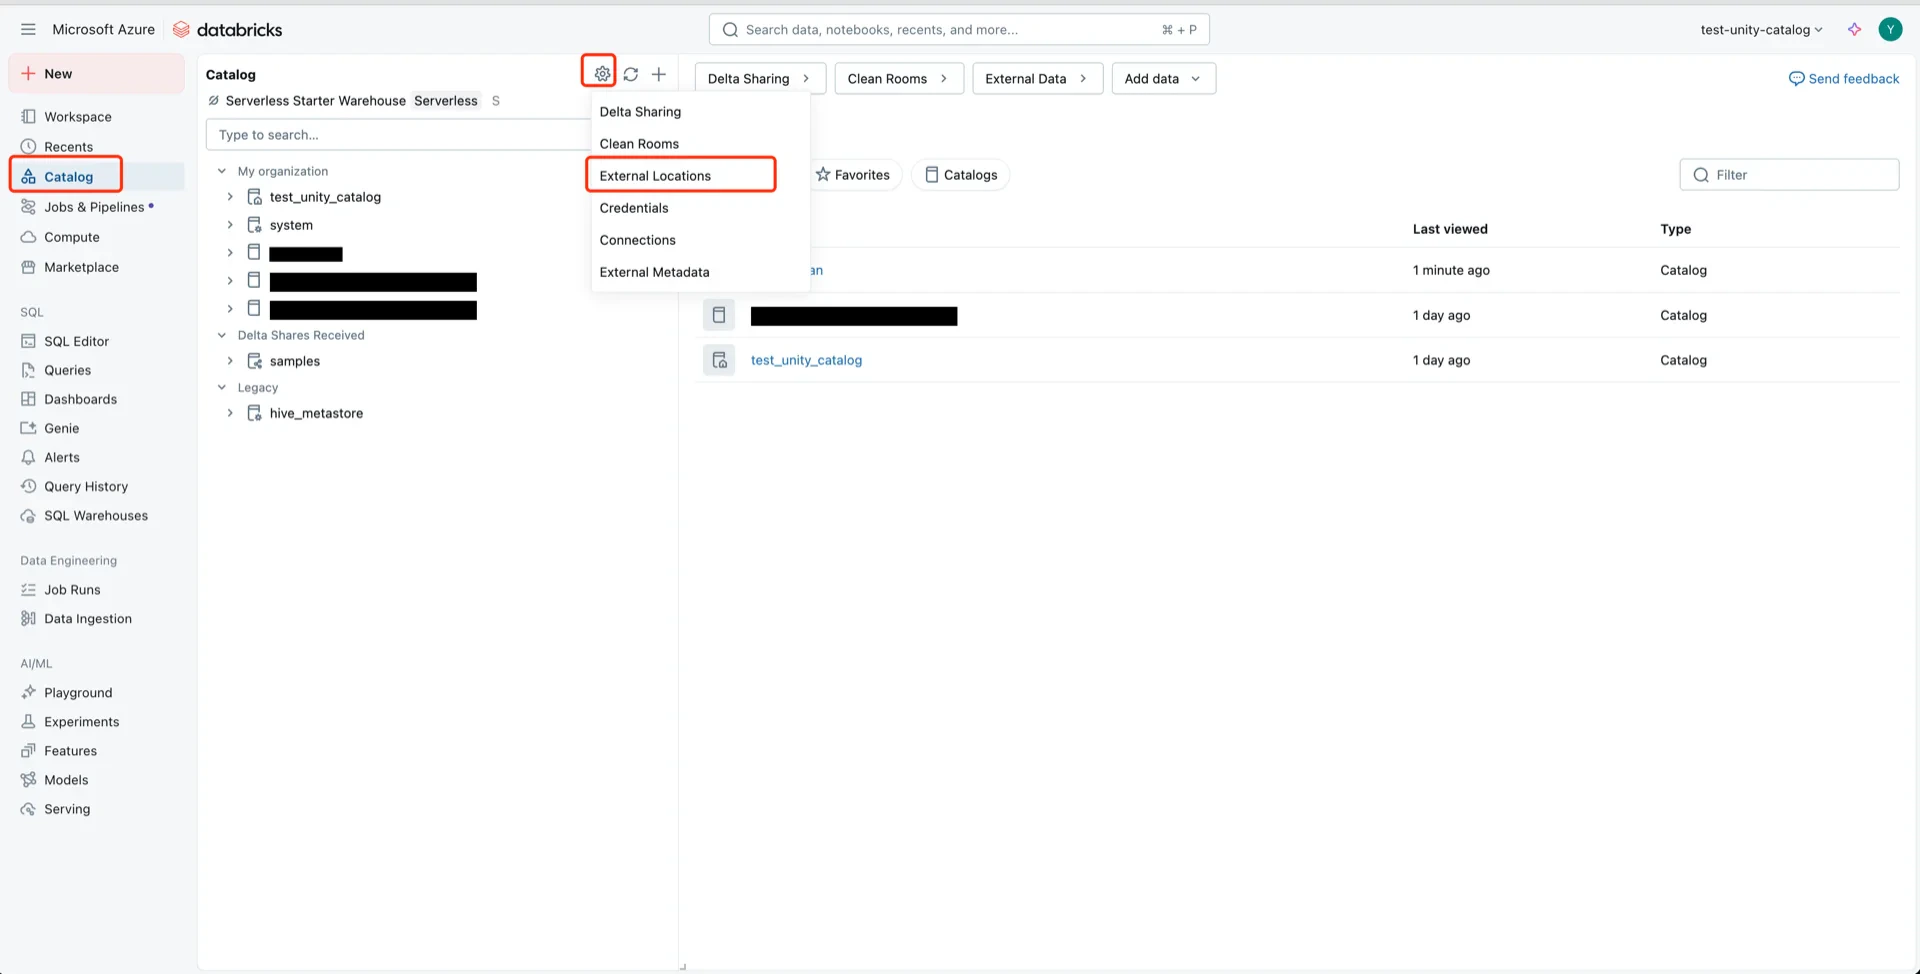Viewport: 1920px width, 974px height.
Task: Click the Type column header
Action: pos(1675,229)
